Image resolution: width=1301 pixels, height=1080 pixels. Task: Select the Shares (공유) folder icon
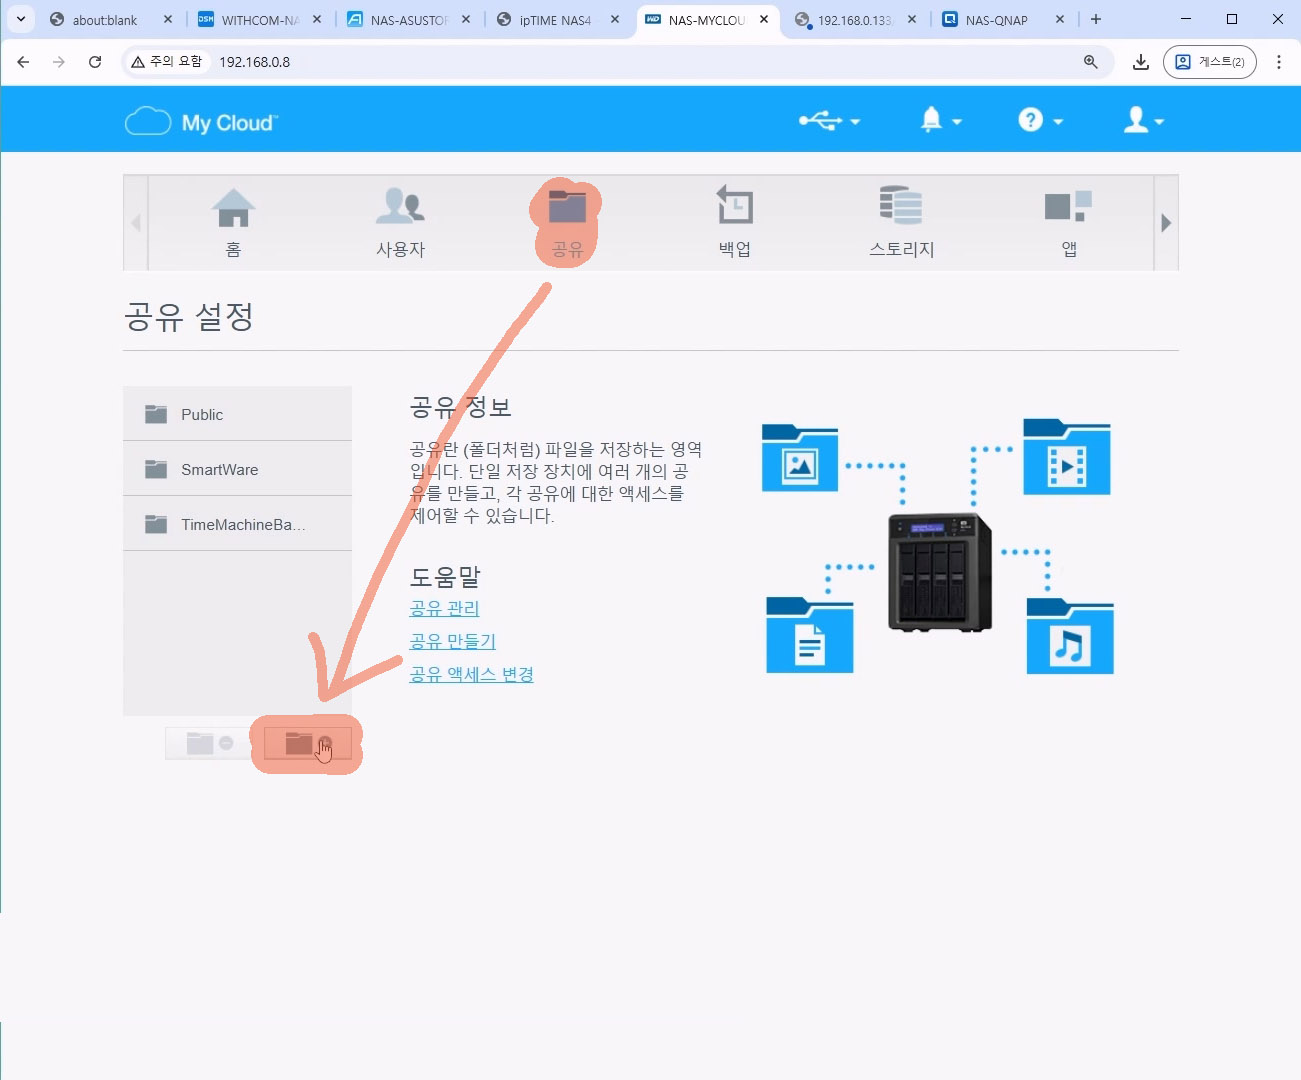(x=567, y=207)
